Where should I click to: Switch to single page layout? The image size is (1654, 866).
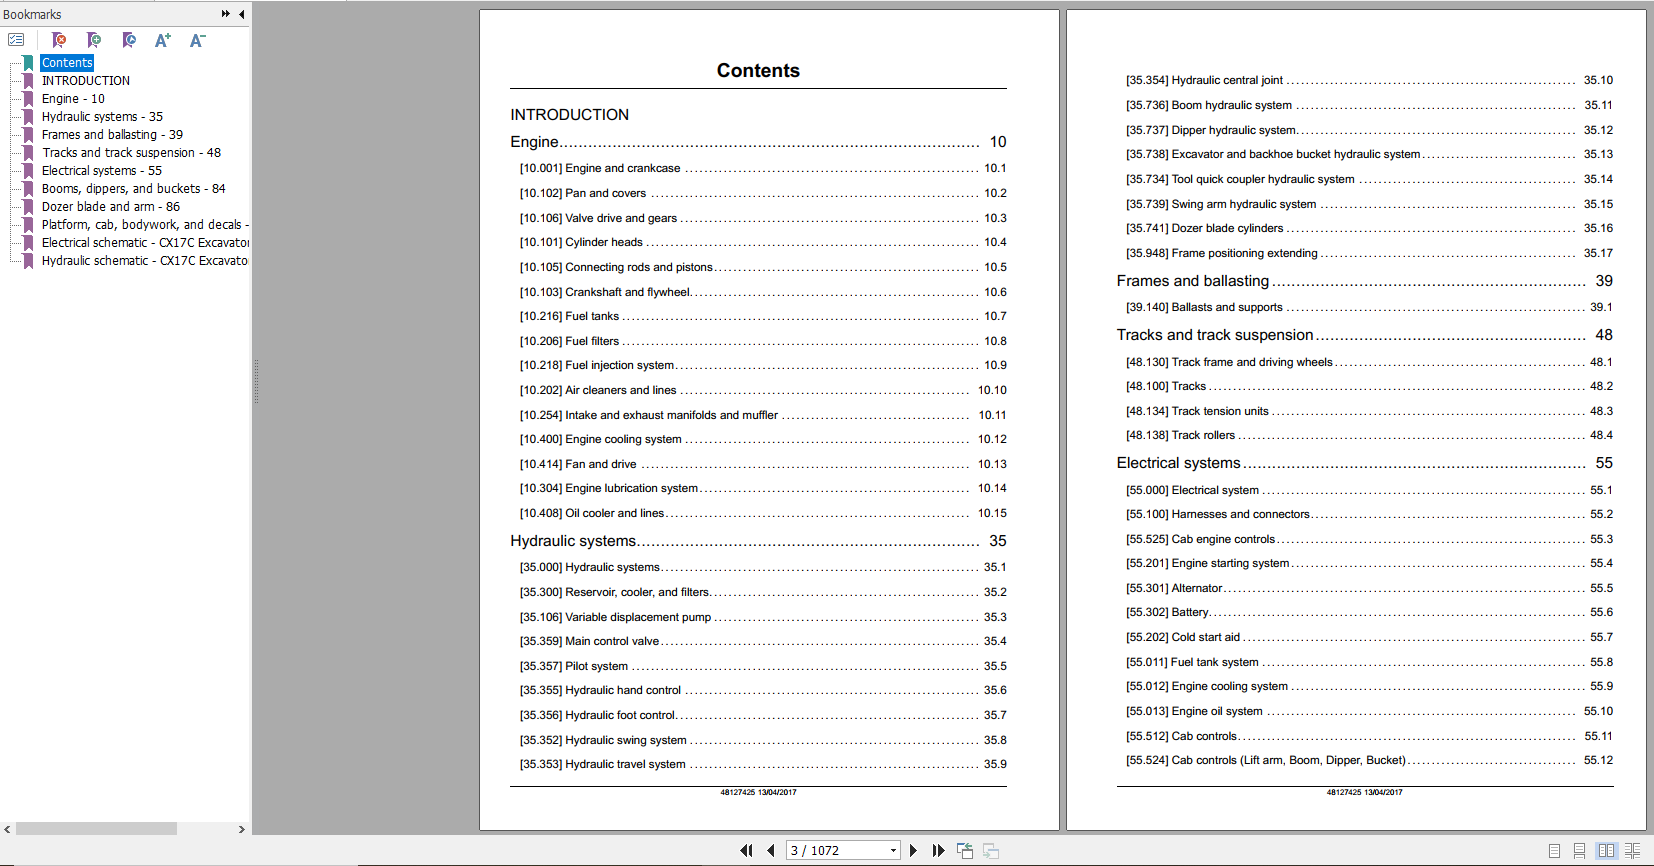pos(1554,850)
